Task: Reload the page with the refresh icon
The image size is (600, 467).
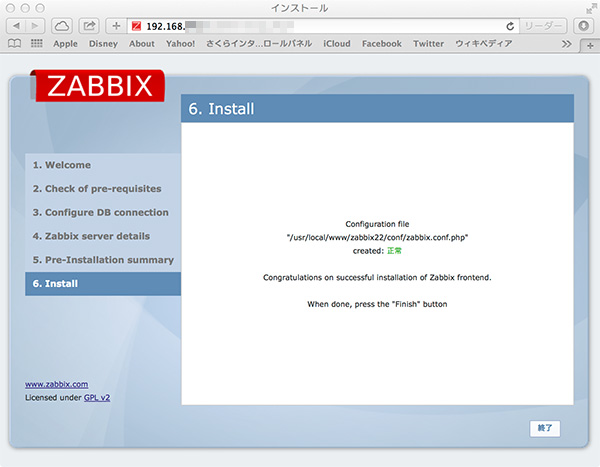Action: [x=511, y=25]
